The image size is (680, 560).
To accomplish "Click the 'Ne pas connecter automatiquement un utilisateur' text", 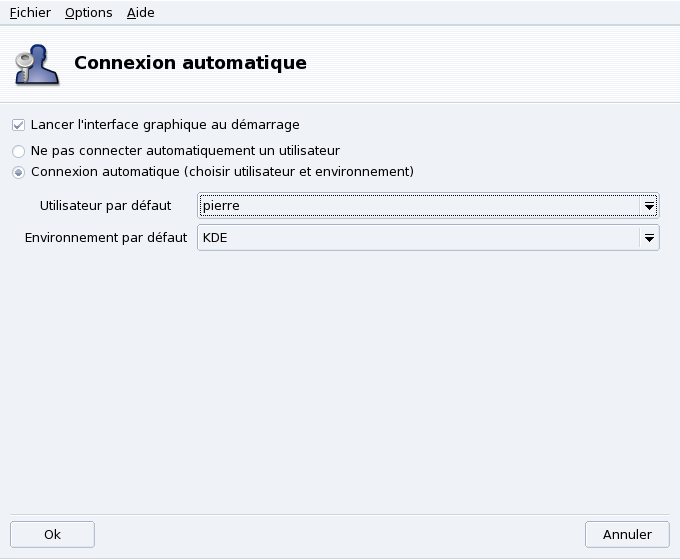I will pos(185,151).
